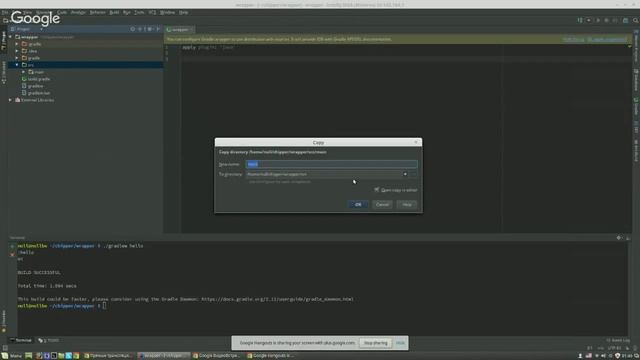This screenshot has width=640, height=360.
Task: Click the volume icon in system tray
Action: pyautogui.click(x=603, y=356)
